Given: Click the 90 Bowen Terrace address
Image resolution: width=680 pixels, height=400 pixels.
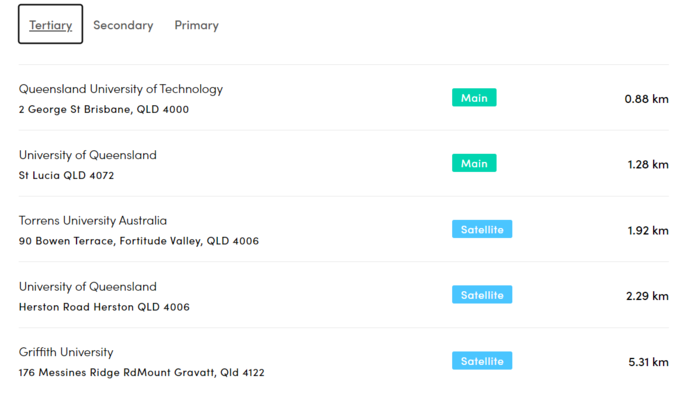Looking at the screenshot, I should point(139,241).
